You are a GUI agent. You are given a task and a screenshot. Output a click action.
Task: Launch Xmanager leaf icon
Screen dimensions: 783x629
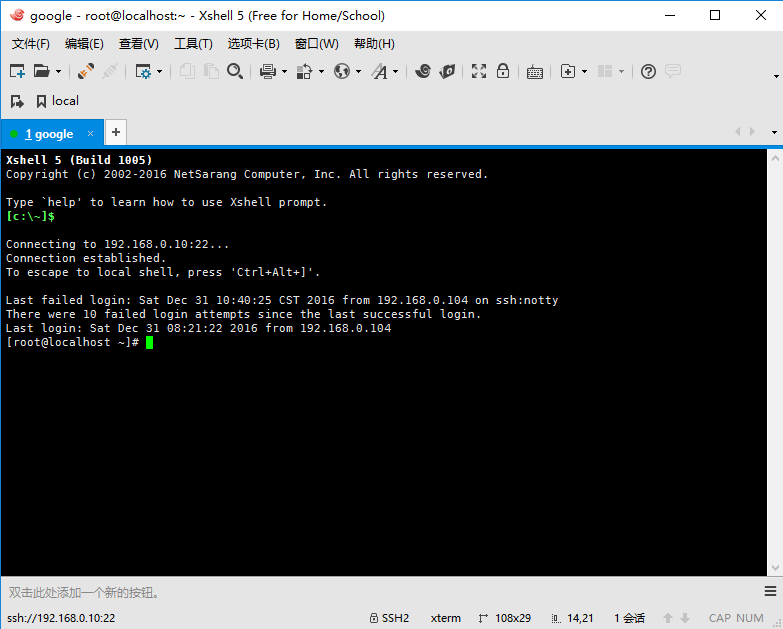[x=447, y=71]
